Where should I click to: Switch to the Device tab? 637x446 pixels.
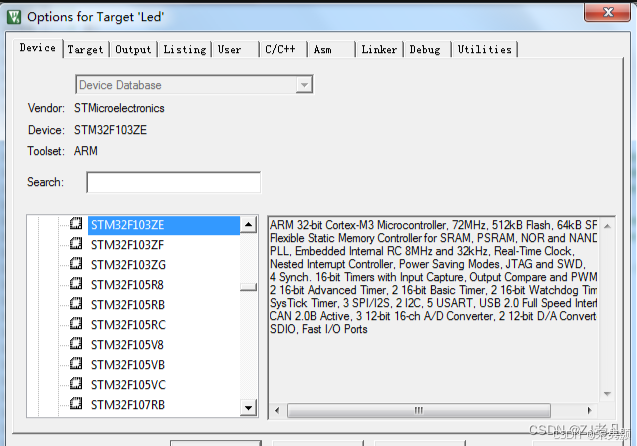(x=38, y=48)
